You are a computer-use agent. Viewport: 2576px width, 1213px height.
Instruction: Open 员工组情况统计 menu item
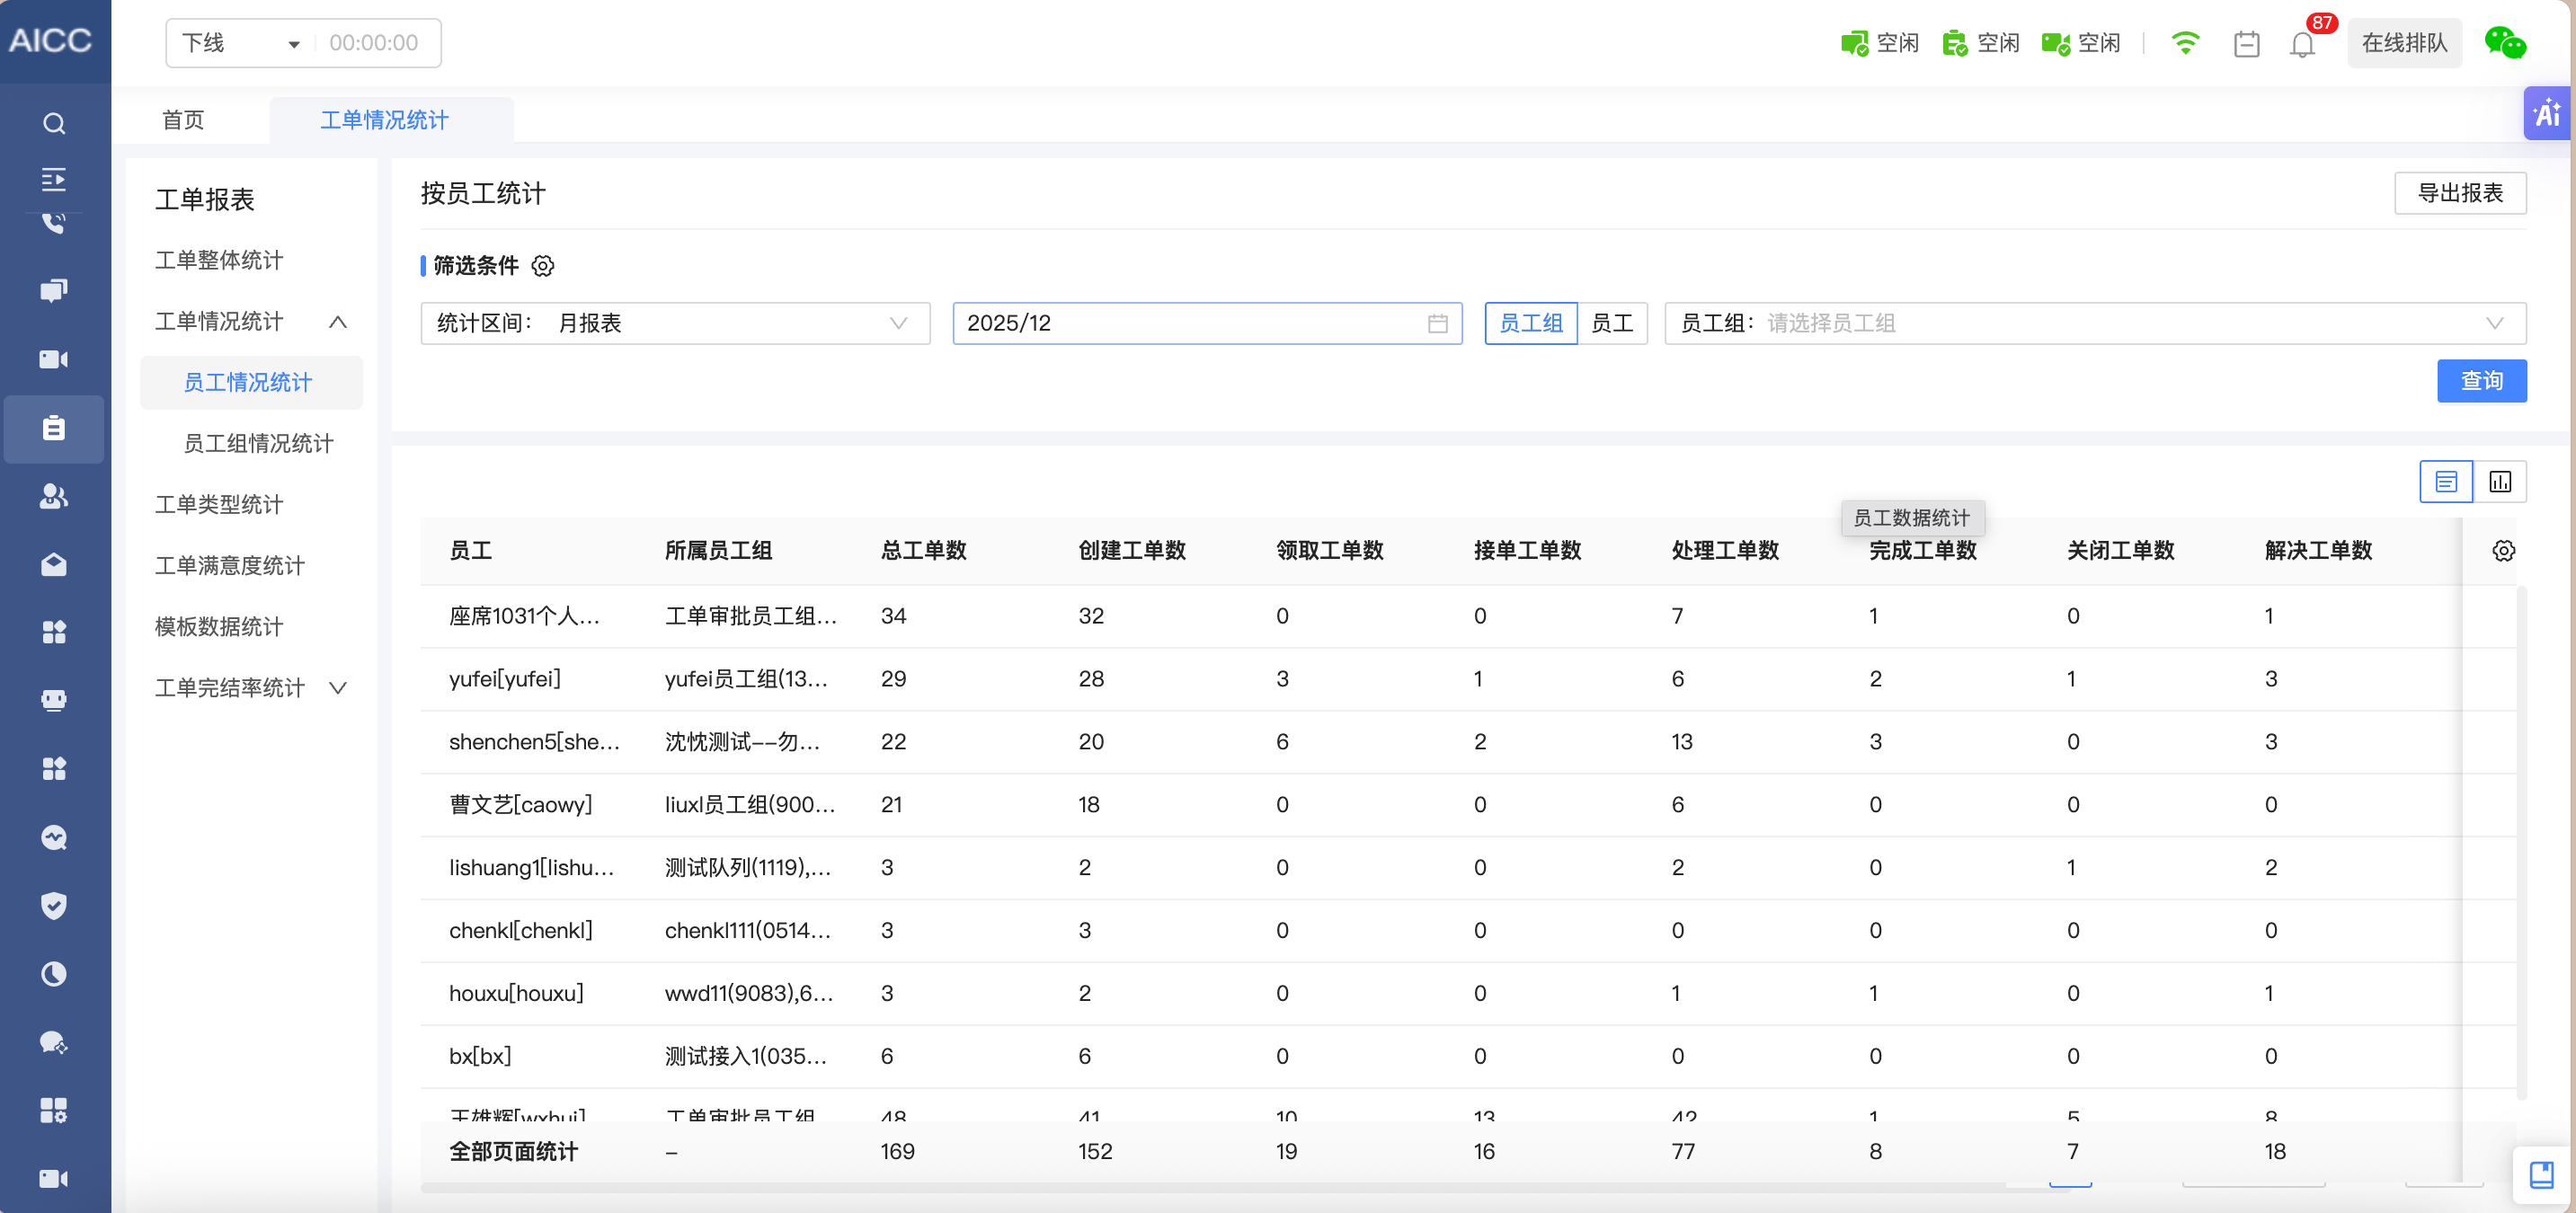258,443
